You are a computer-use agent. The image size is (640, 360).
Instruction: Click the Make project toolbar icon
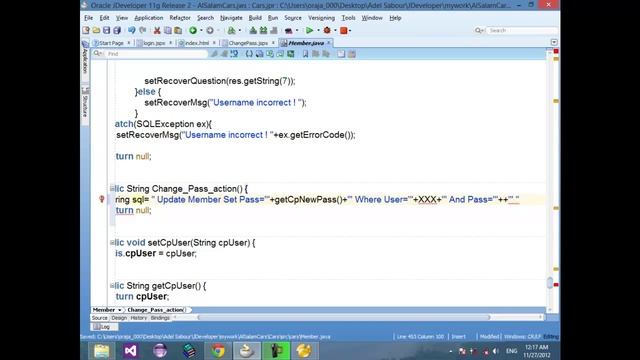pyautogui.click(x=253, y=30)
